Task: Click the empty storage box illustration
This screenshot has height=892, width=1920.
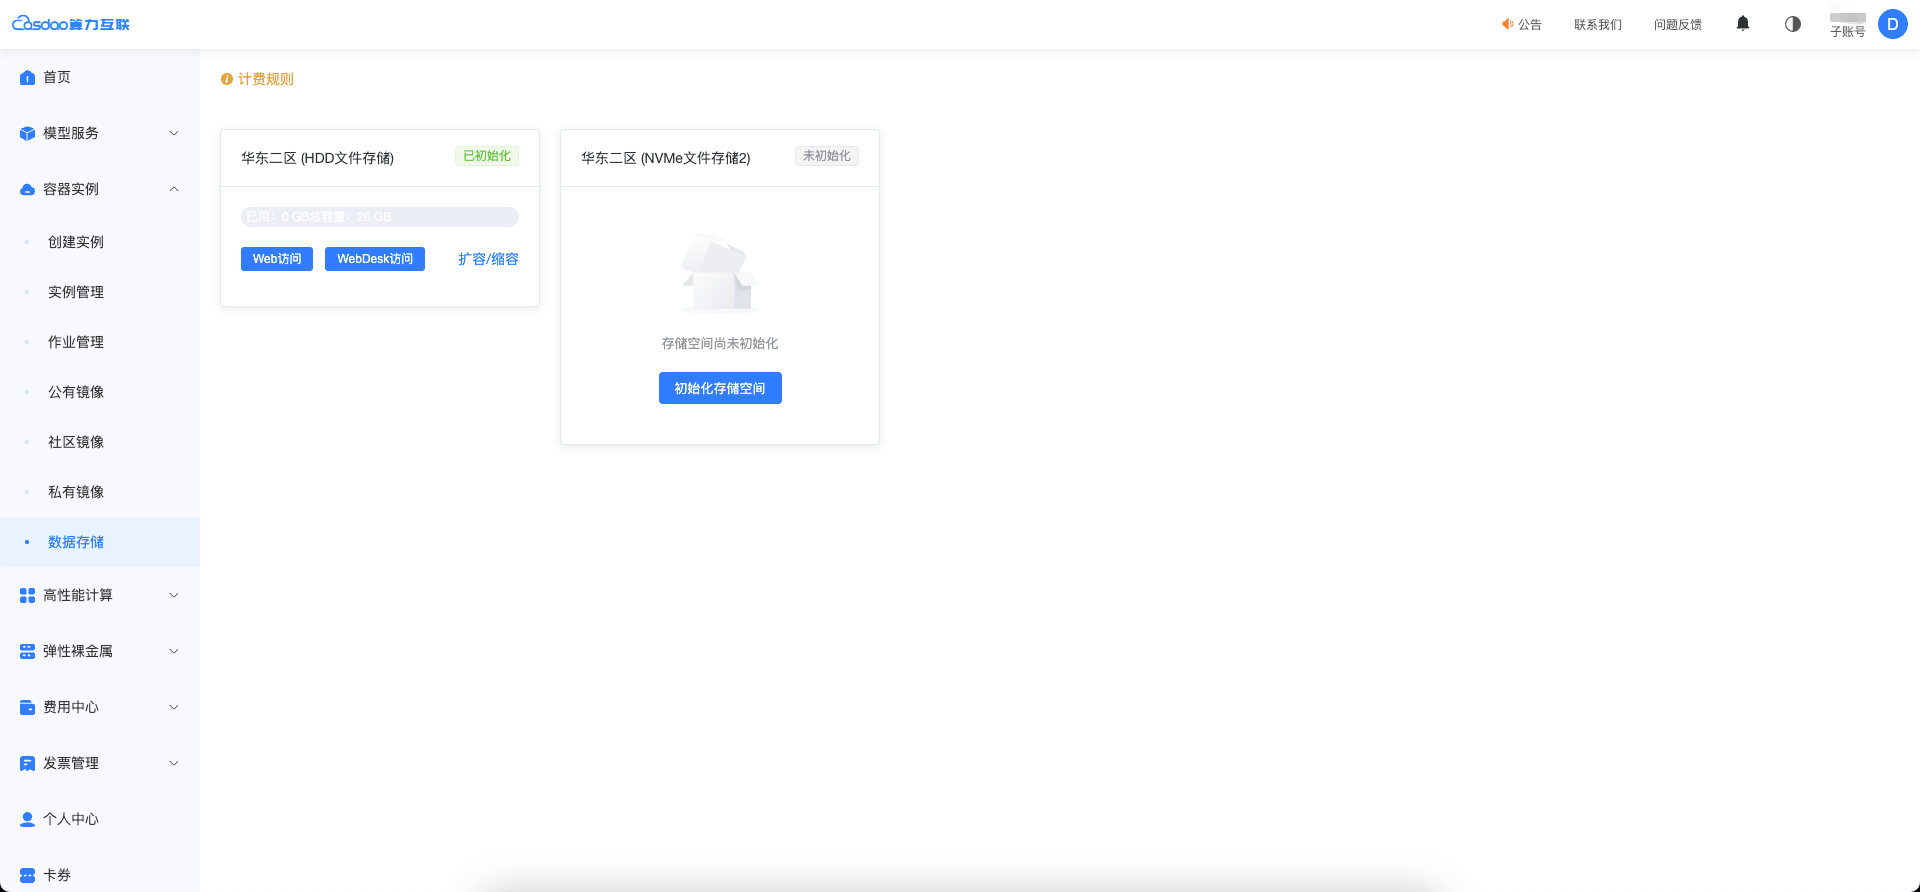Action: 719,273
